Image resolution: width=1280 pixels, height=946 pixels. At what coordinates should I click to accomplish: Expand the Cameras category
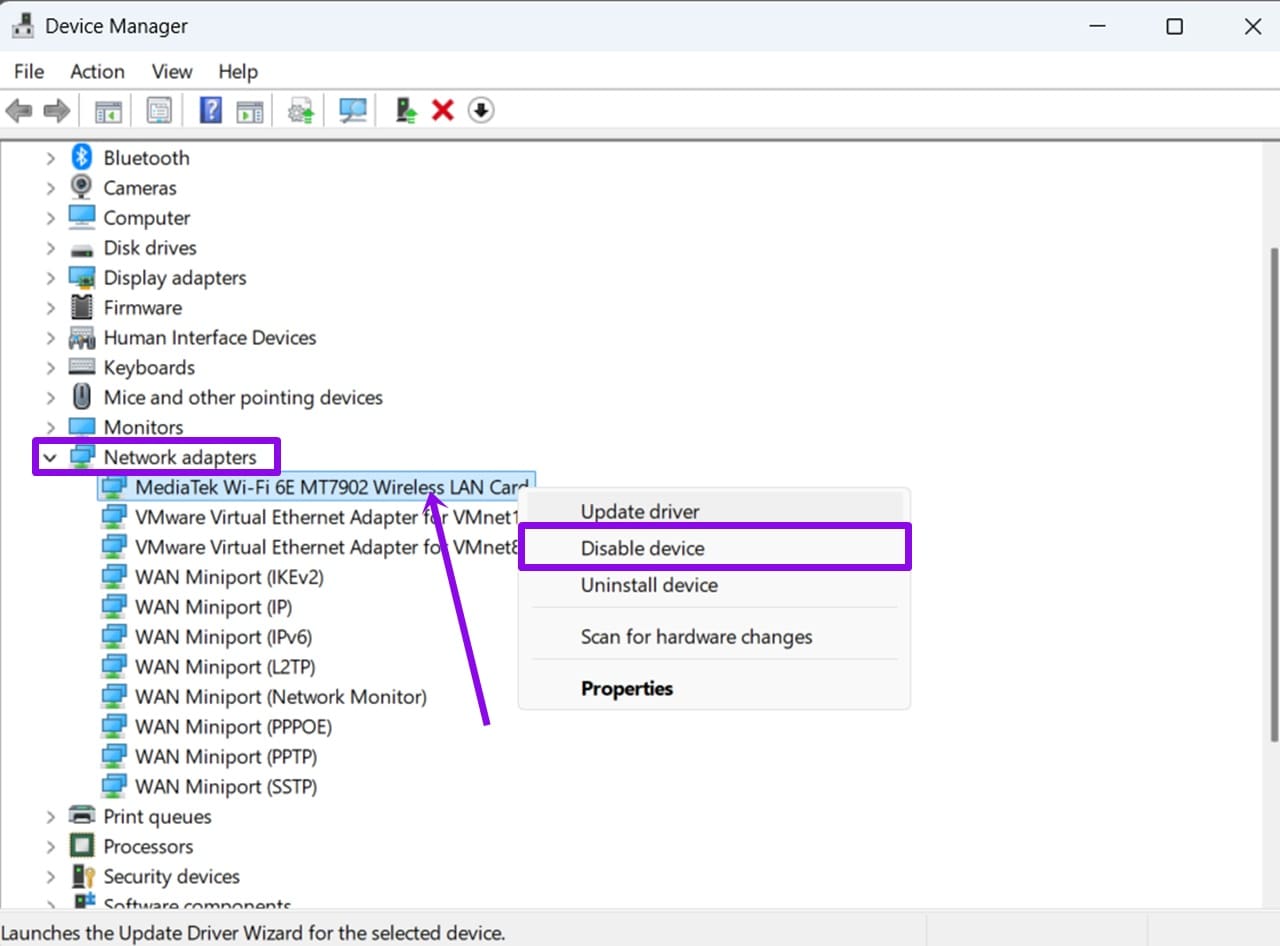point(50,188)
